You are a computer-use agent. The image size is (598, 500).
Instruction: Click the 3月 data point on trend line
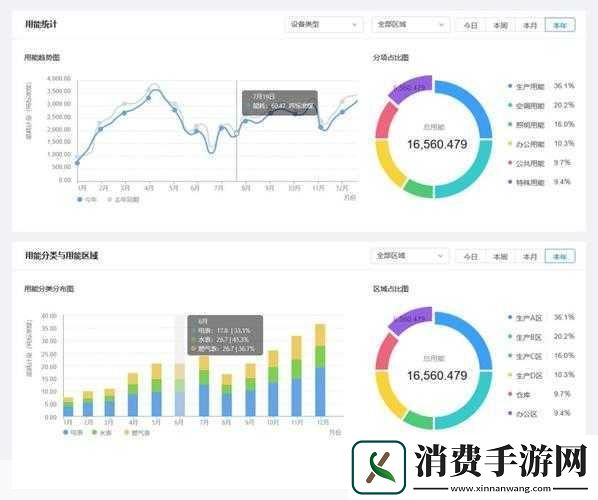coord(124,113)
